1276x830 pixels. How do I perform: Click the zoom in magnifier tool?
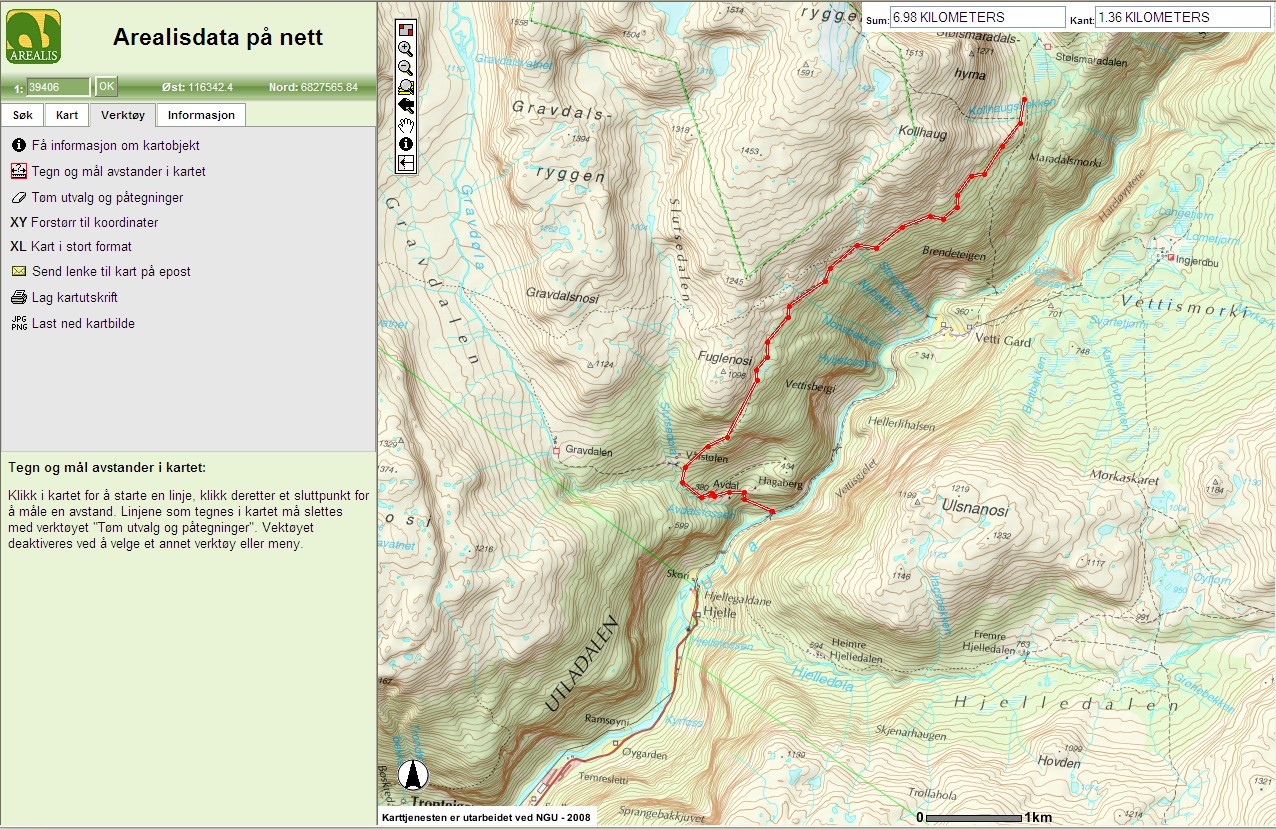pos(405,48)
